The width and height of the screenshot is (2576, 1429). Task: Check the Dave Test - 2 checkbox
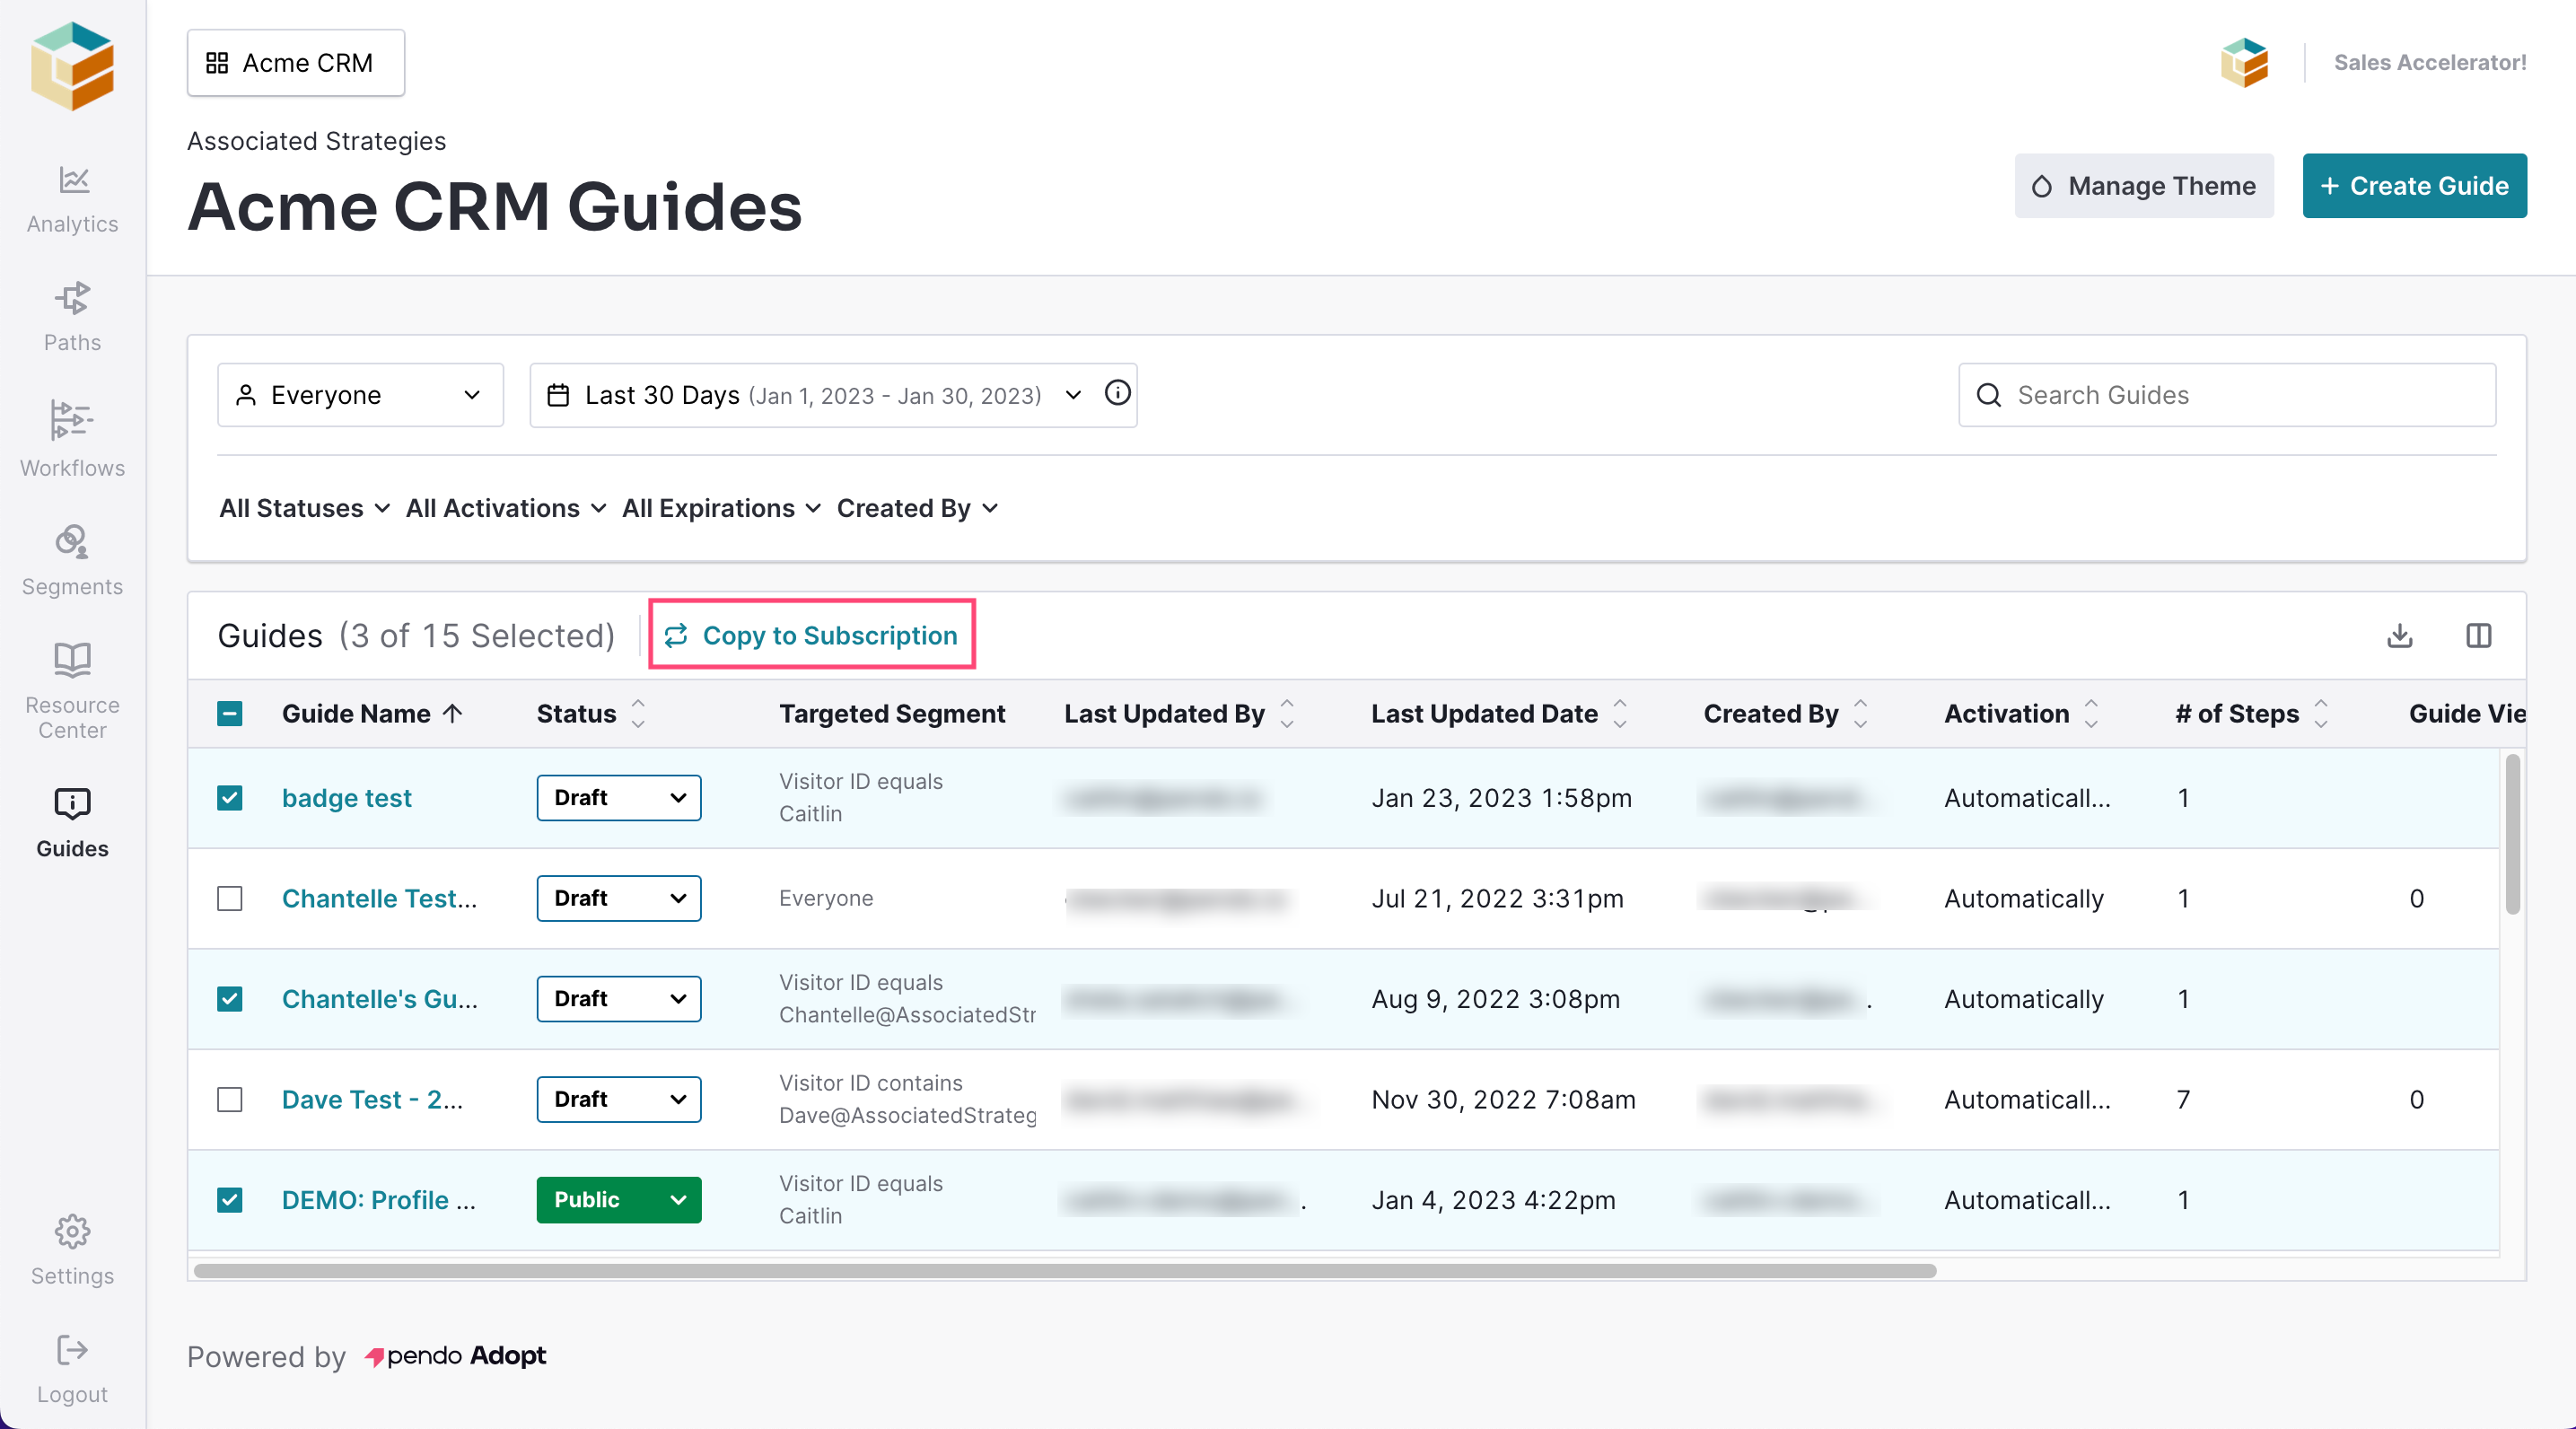coord(230,1099)
